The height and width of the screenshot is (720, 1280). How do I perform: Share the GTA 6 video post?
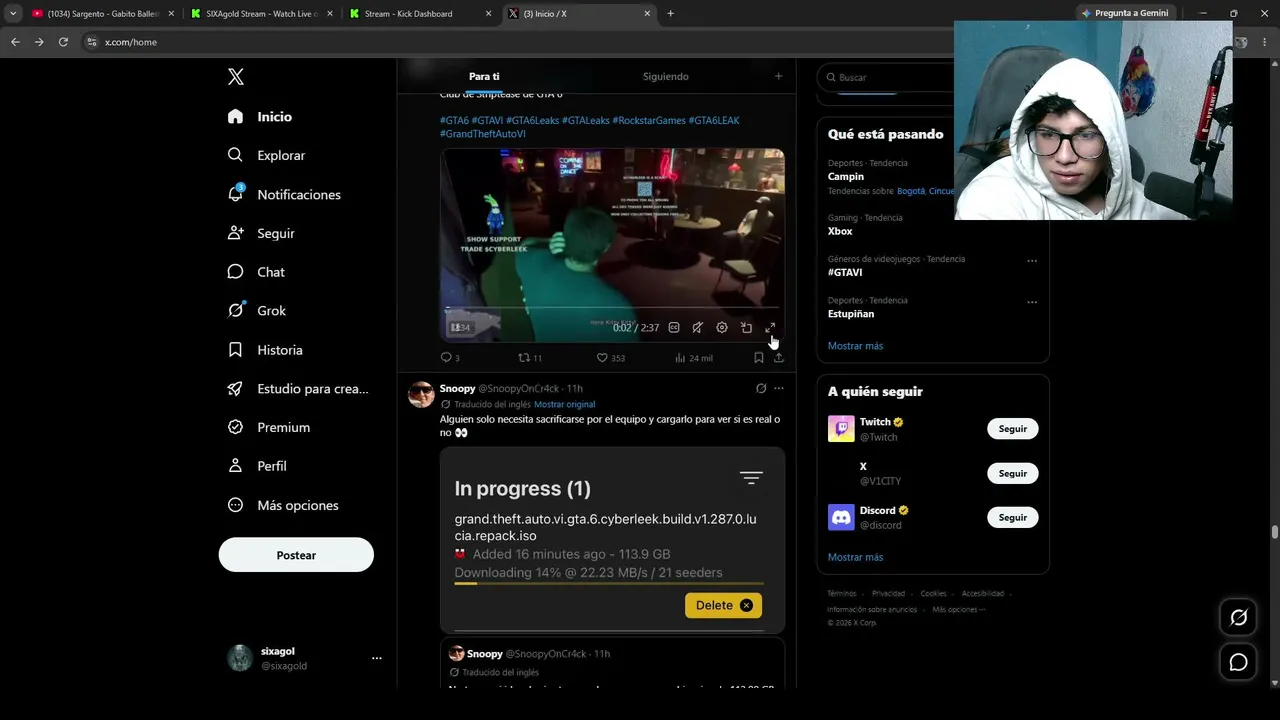pos(778,358)
